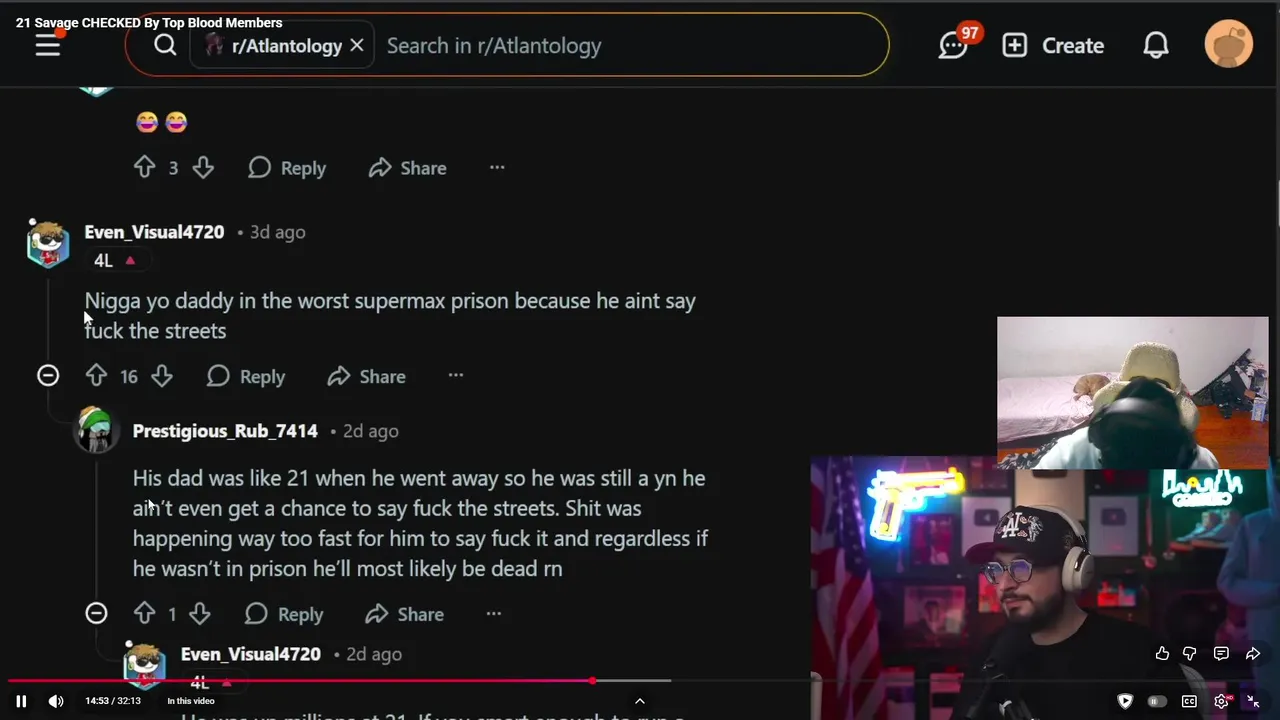Open the Prestigious_Rub_7414 user profile
This screenshot has width=1280, height=720.
225,431
